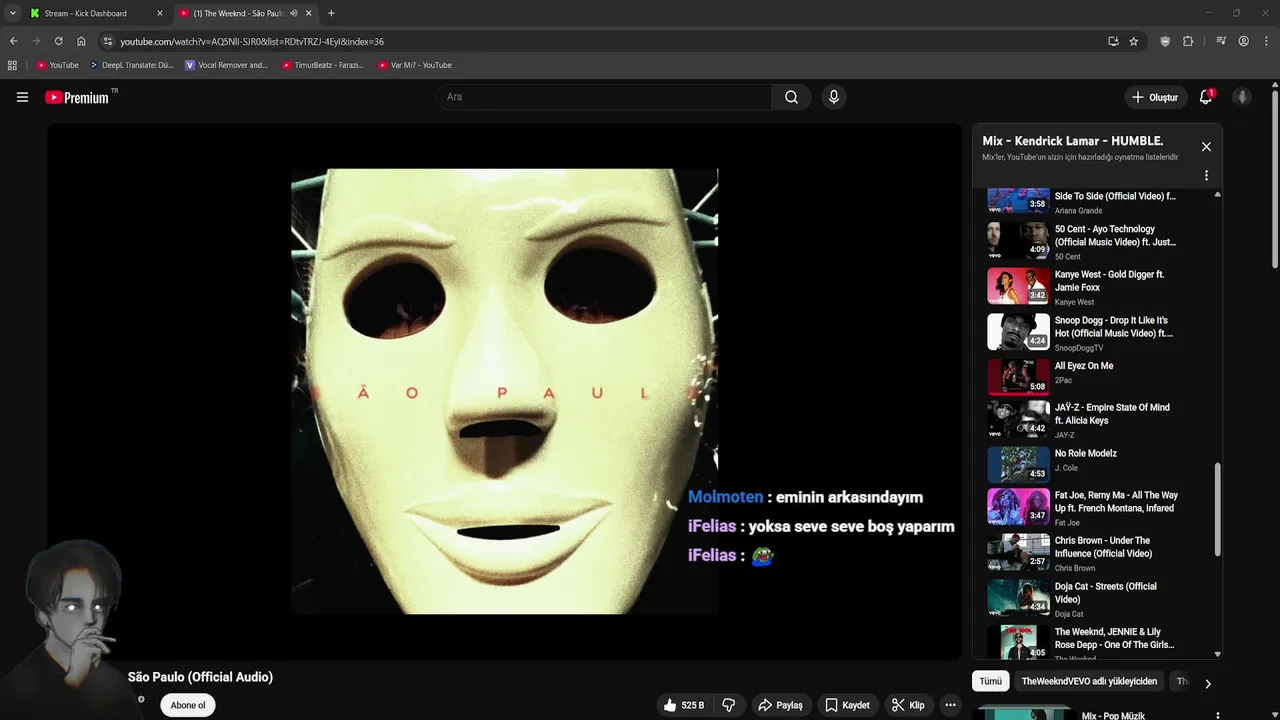Mute the Weeknd tab's audio speaker icon
This screenshot has height=720, width=1280.
tap(293, 13)
